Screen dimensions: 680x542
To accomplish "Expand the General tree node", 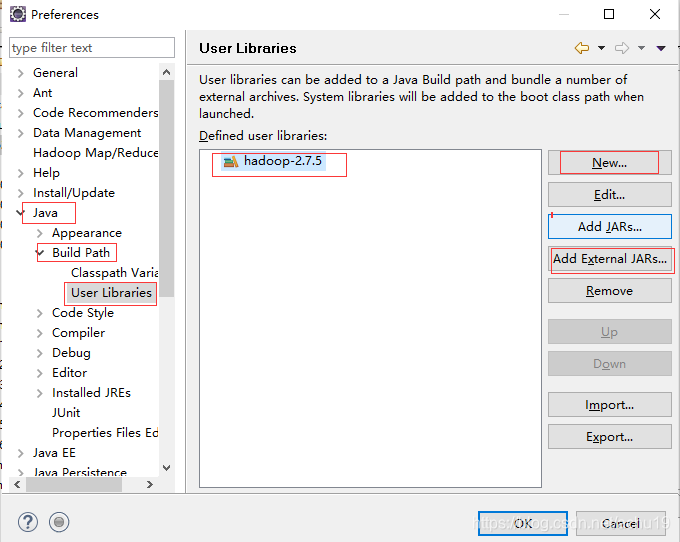I will pos(20,73).
